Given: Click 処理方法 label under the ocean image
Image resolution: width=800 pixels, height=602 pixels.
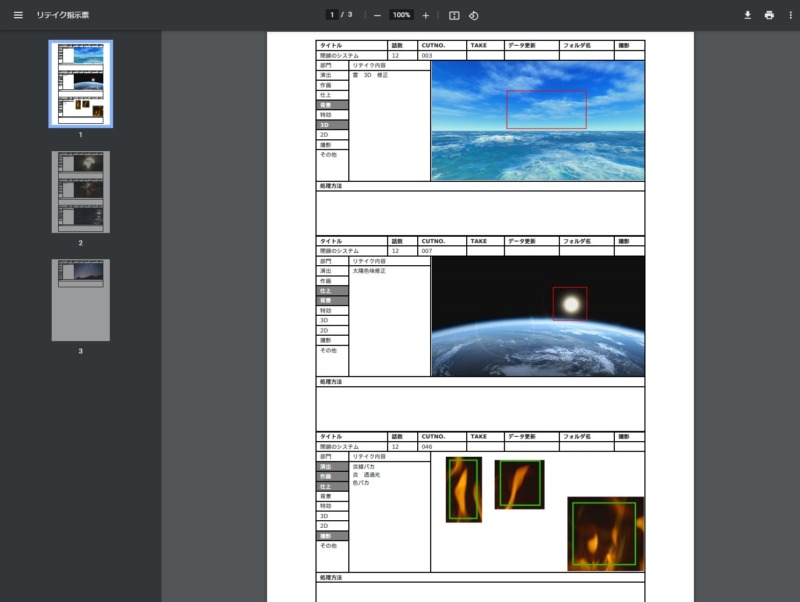Looking at the screenshot, I should 331,186.
